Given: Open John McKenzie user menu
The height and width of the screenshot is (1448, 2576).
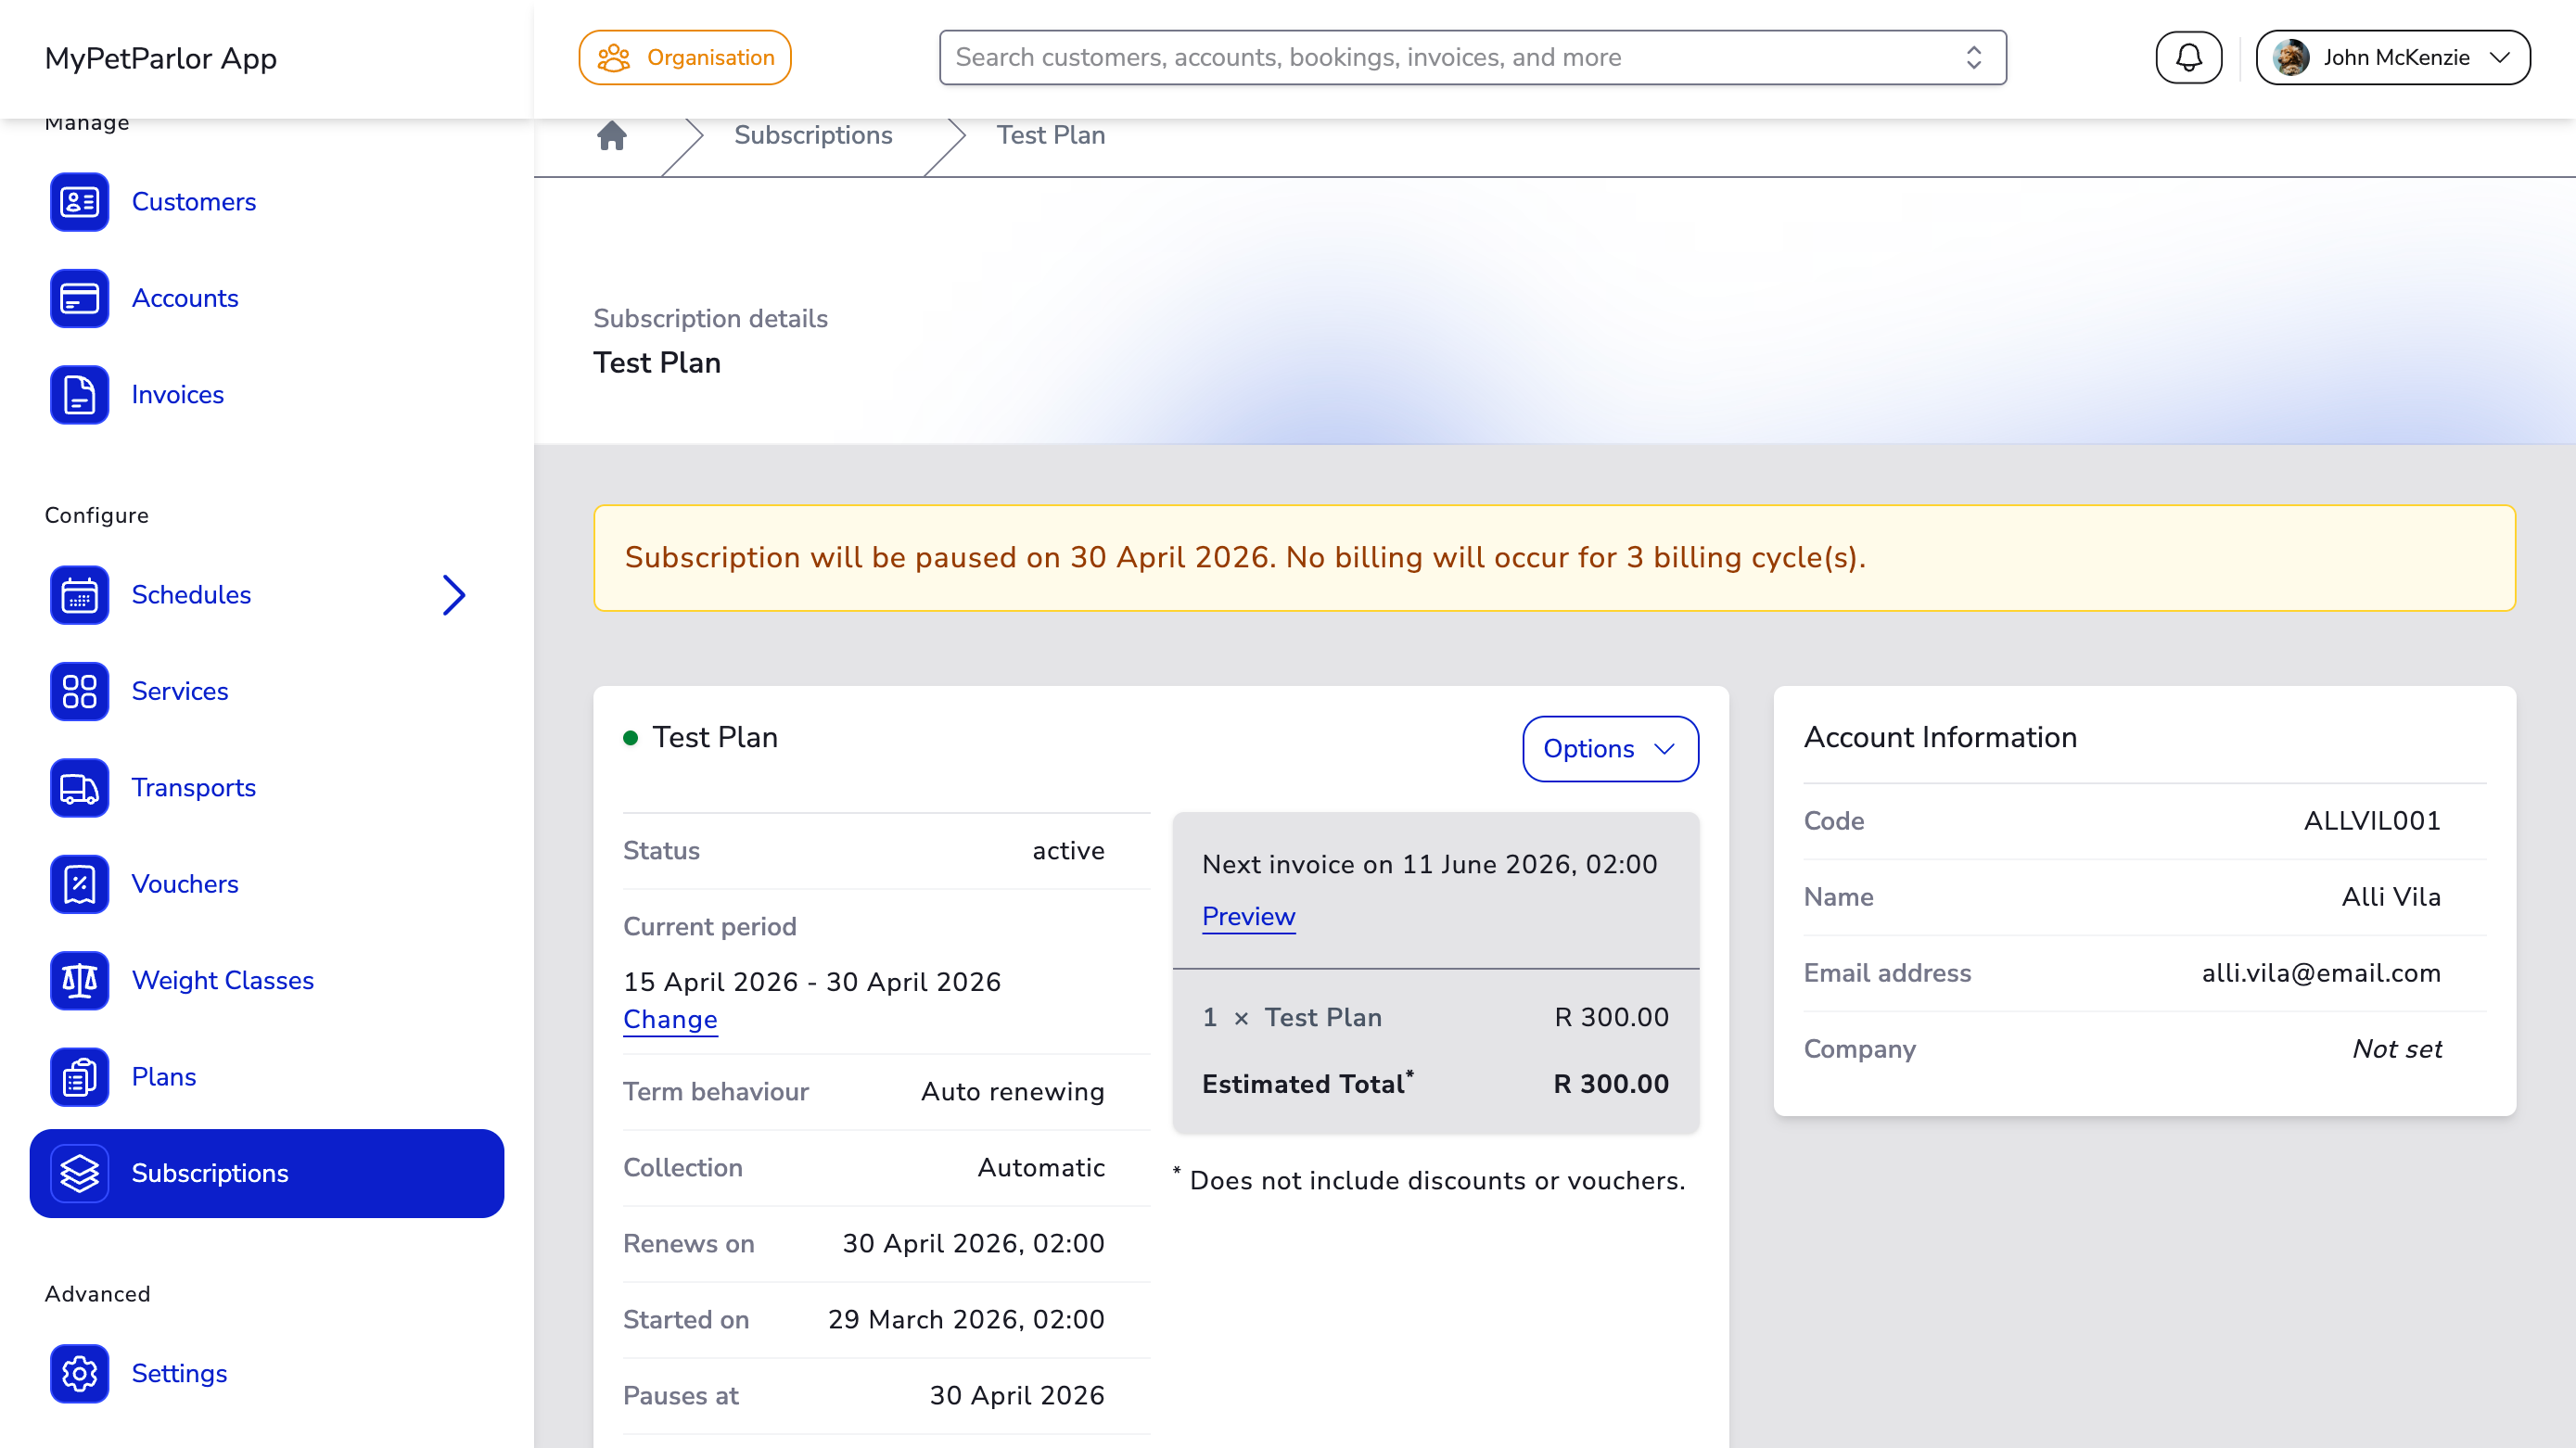Looking at the screenshot, I should click(2392, 58).
